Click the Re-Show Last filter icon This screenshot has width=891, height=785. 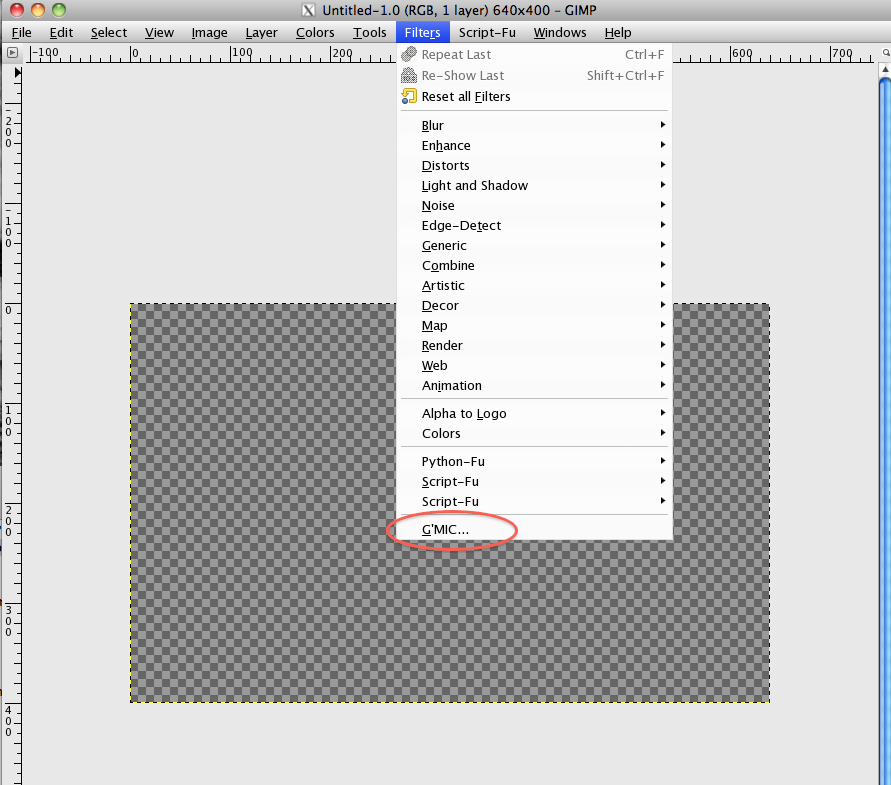(409, 75)
